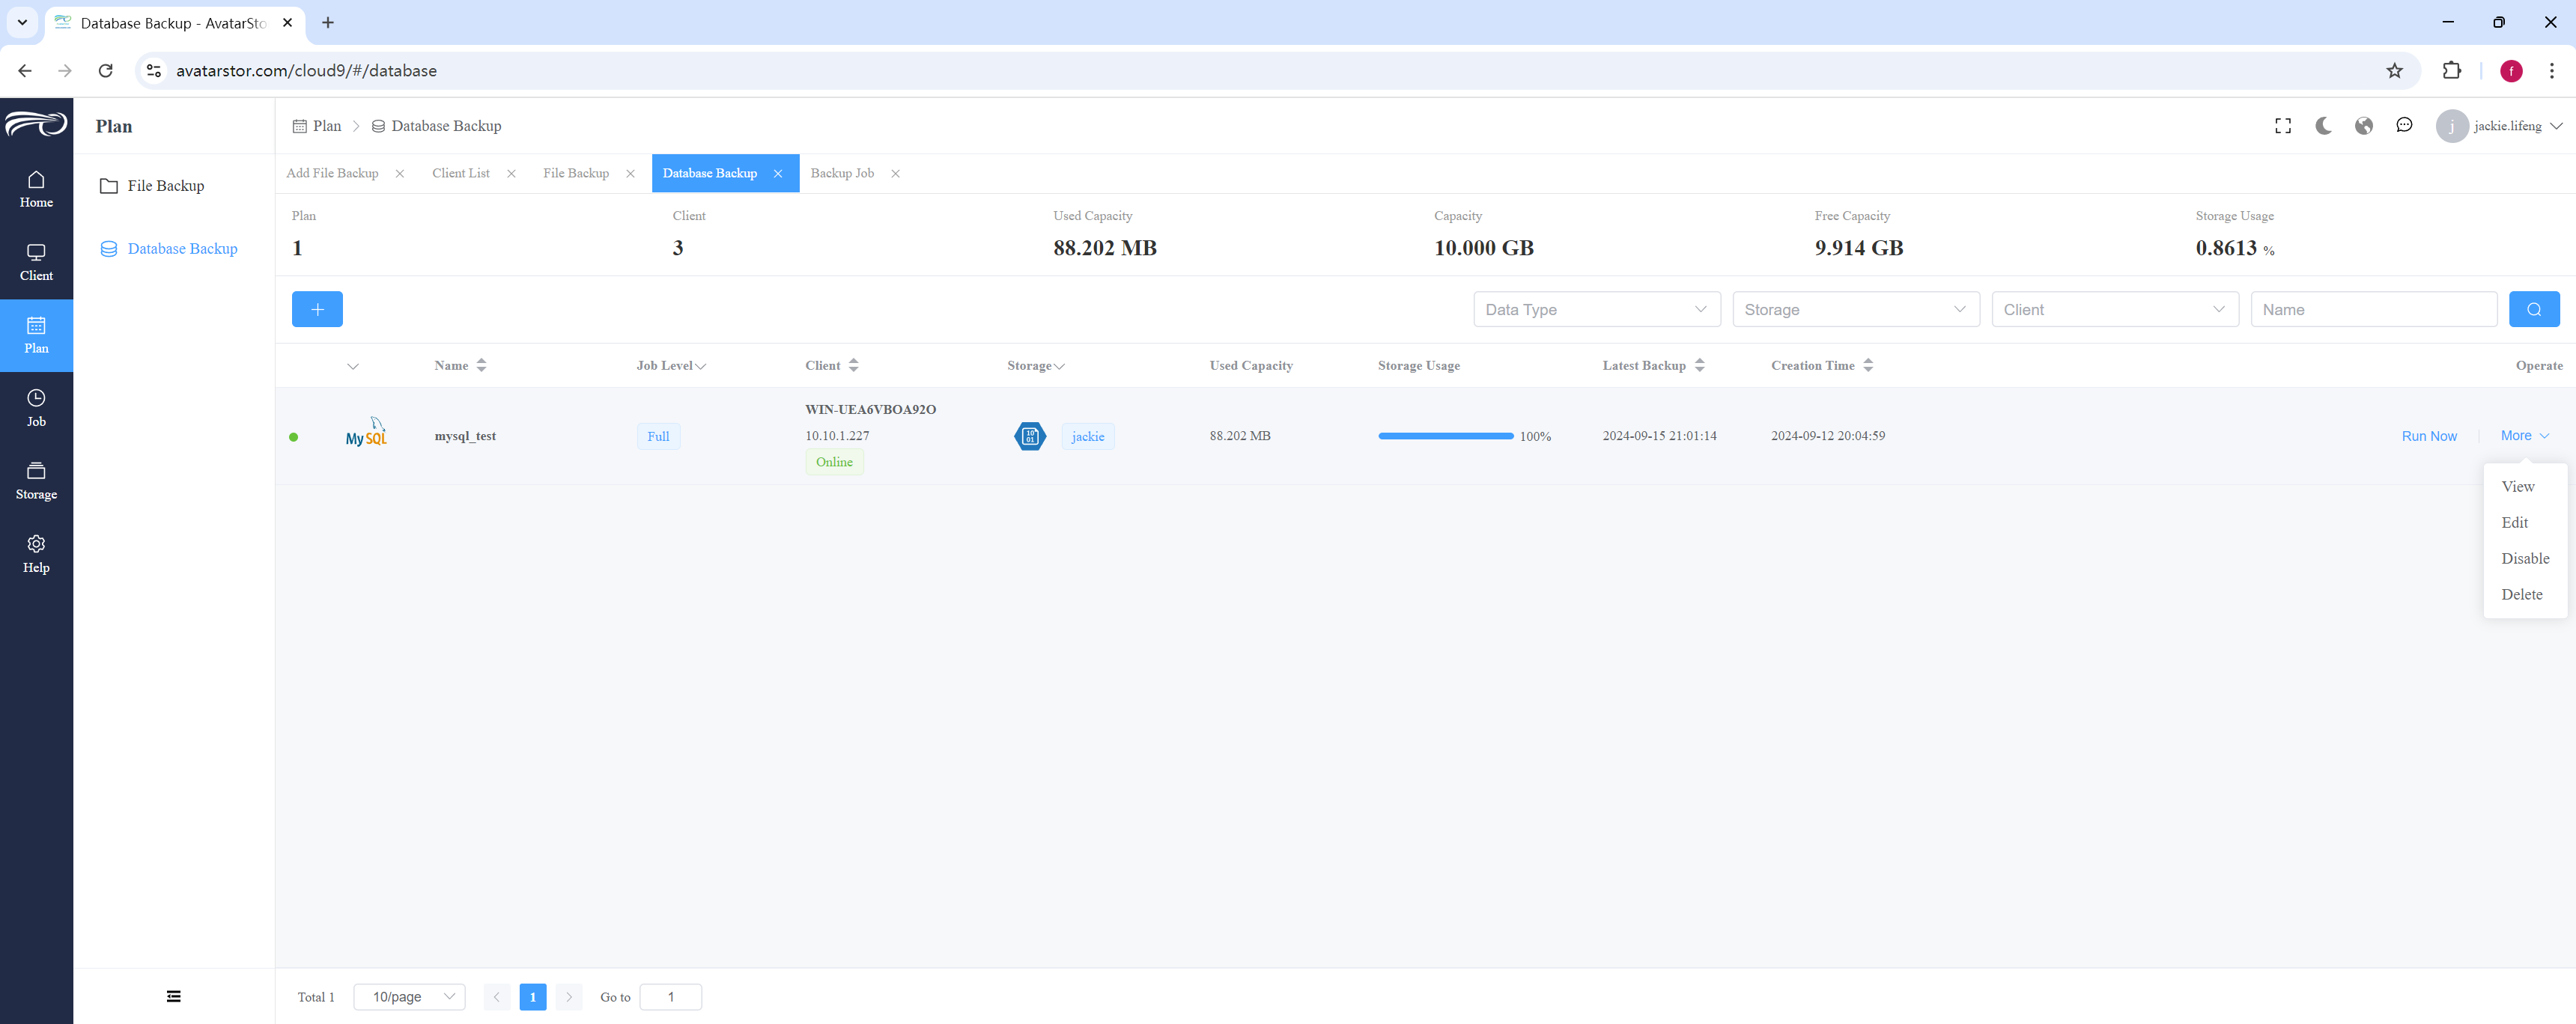Open the Help sidebar section
This screenshot has height=1024, width=2576.
36,554
